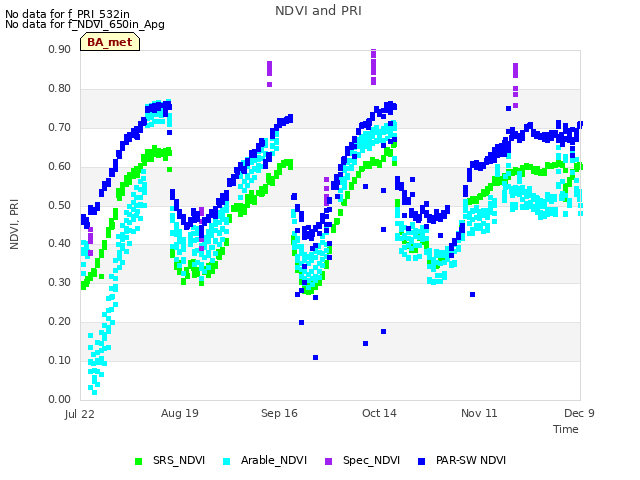This screenshot has width=640, height=480.
Task: Click the 0.80 y-axis tick label
Action: [x=60, y=88]
